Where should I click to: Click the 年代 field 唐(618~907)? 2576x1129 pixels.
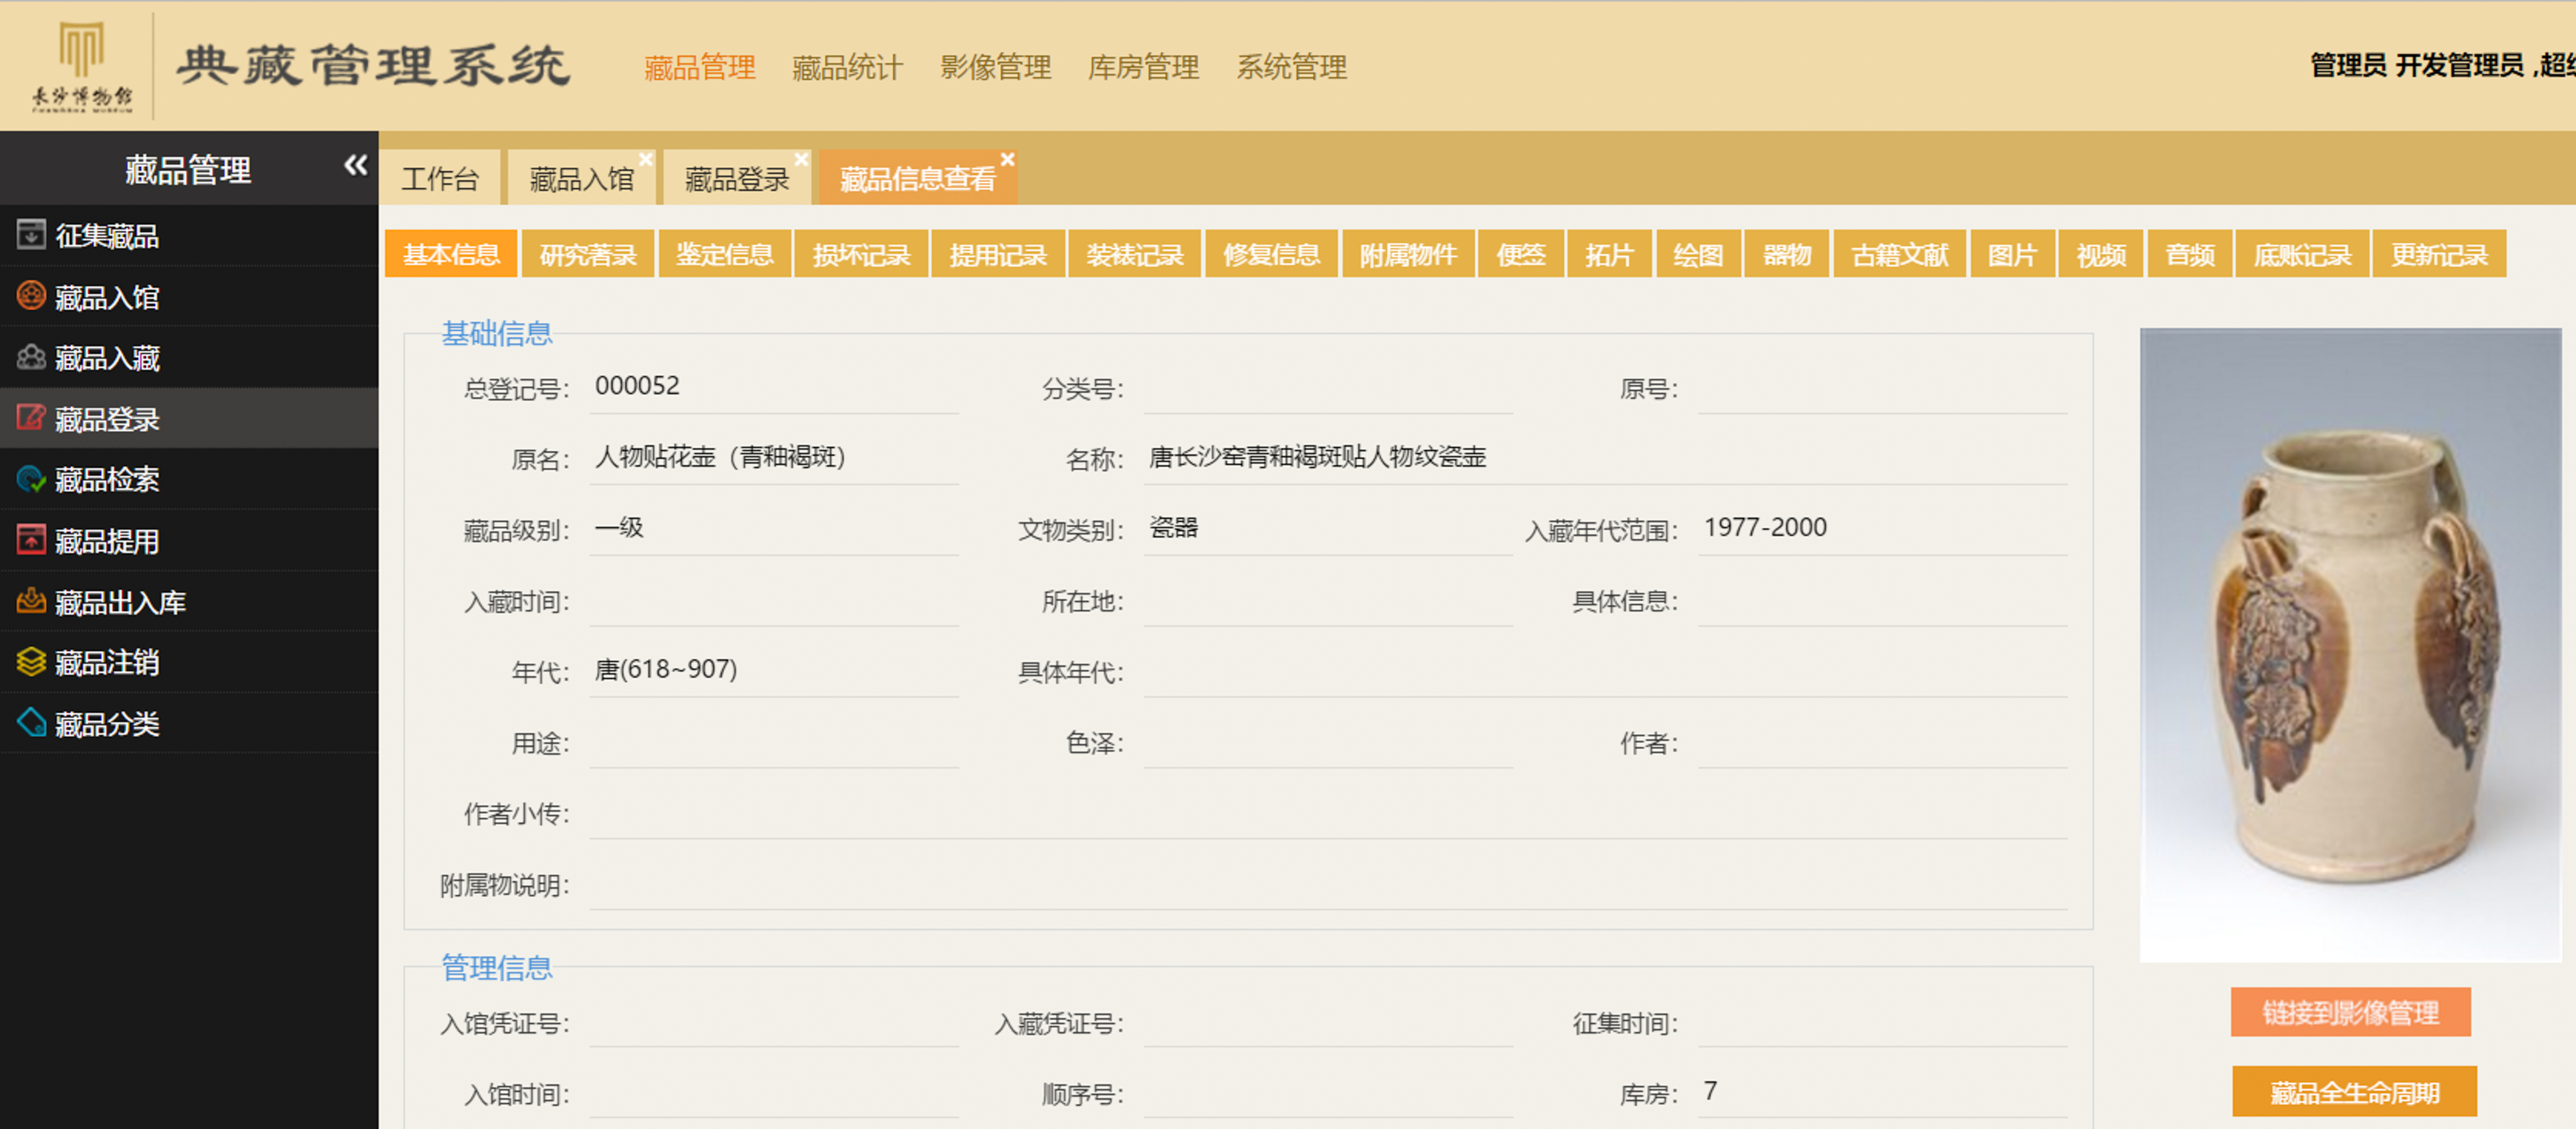(x=774, y=671)
